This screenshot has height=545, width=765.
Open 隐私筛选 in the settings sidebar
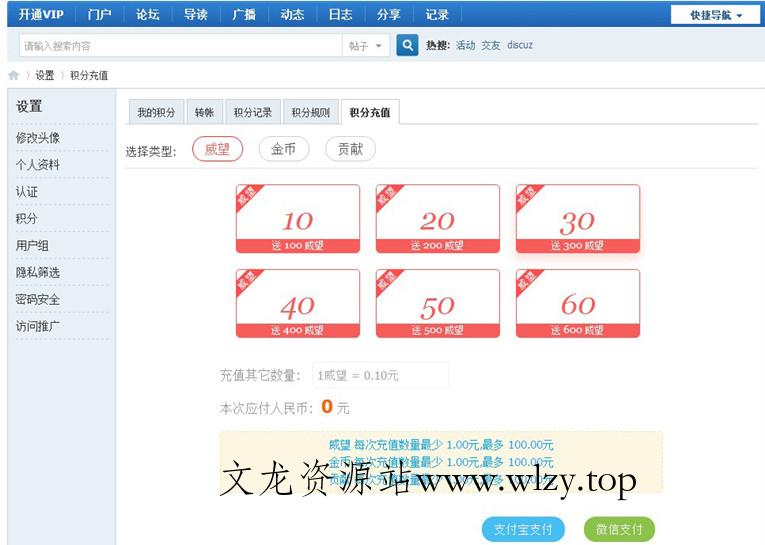38,272
